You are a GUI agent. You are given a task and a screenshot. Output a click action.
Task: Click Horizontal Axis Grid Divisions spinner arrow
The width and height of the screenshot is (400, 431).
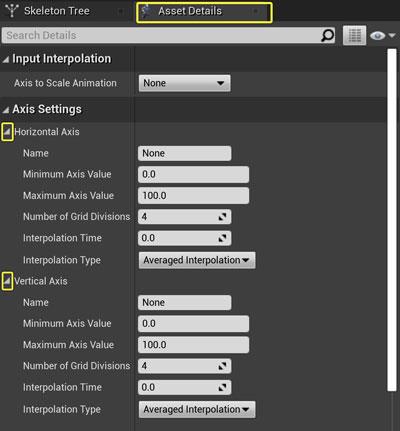click(x=222, y=217)
